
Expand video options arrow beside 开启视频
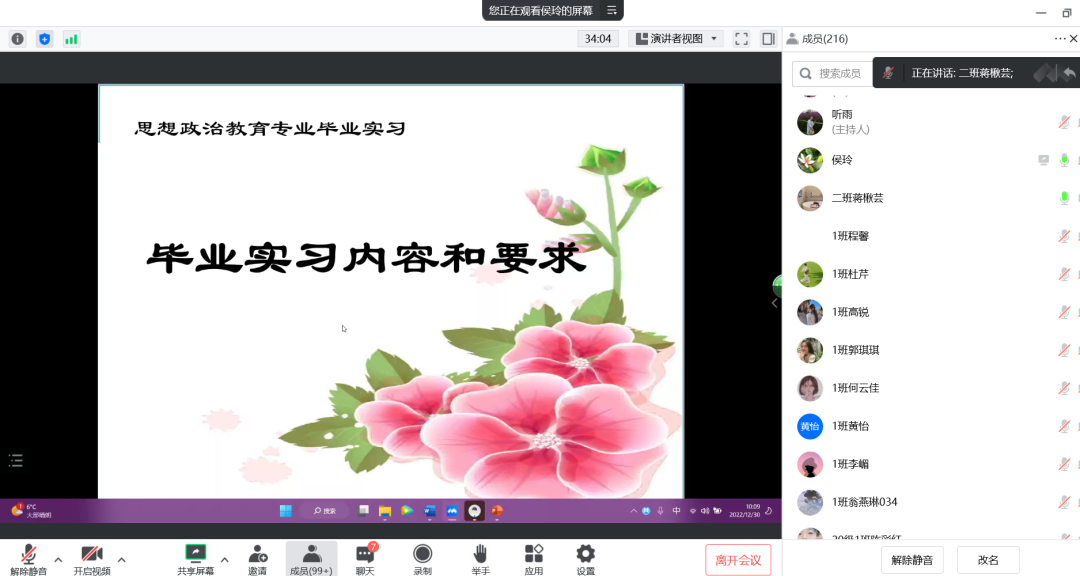(x=122, y=559)
